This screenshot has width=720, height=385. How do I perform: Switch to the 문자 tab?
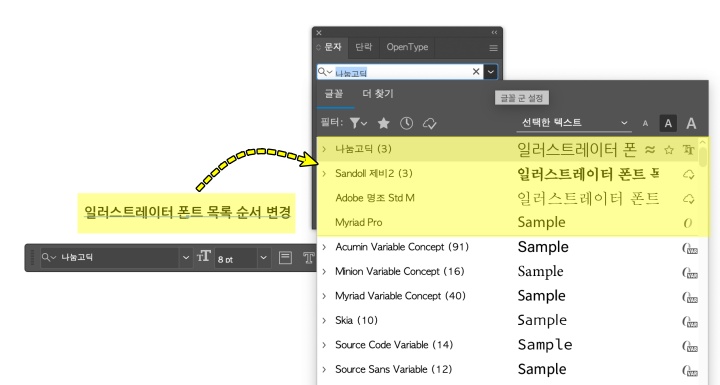[x=332, y=47]
